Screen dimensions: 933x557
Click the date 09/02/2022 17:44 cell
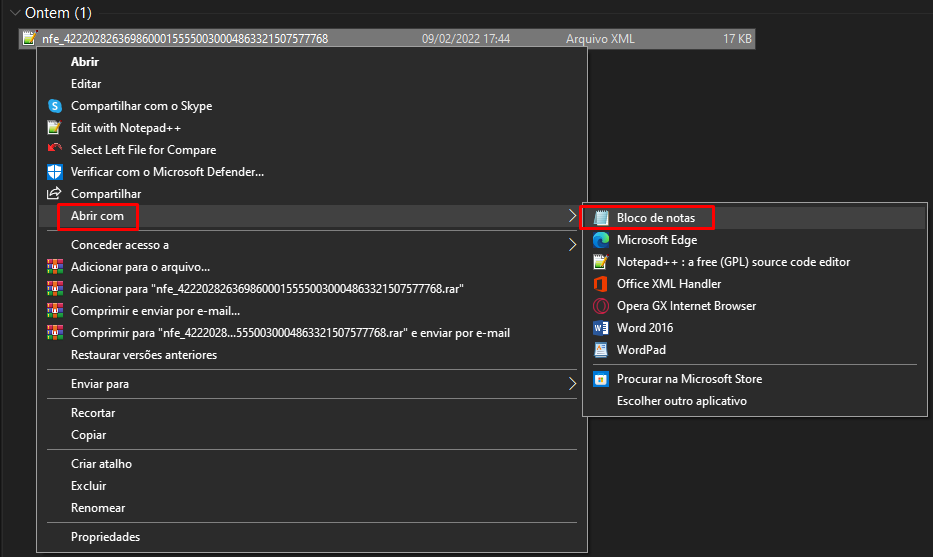click(x=466, y=39)
